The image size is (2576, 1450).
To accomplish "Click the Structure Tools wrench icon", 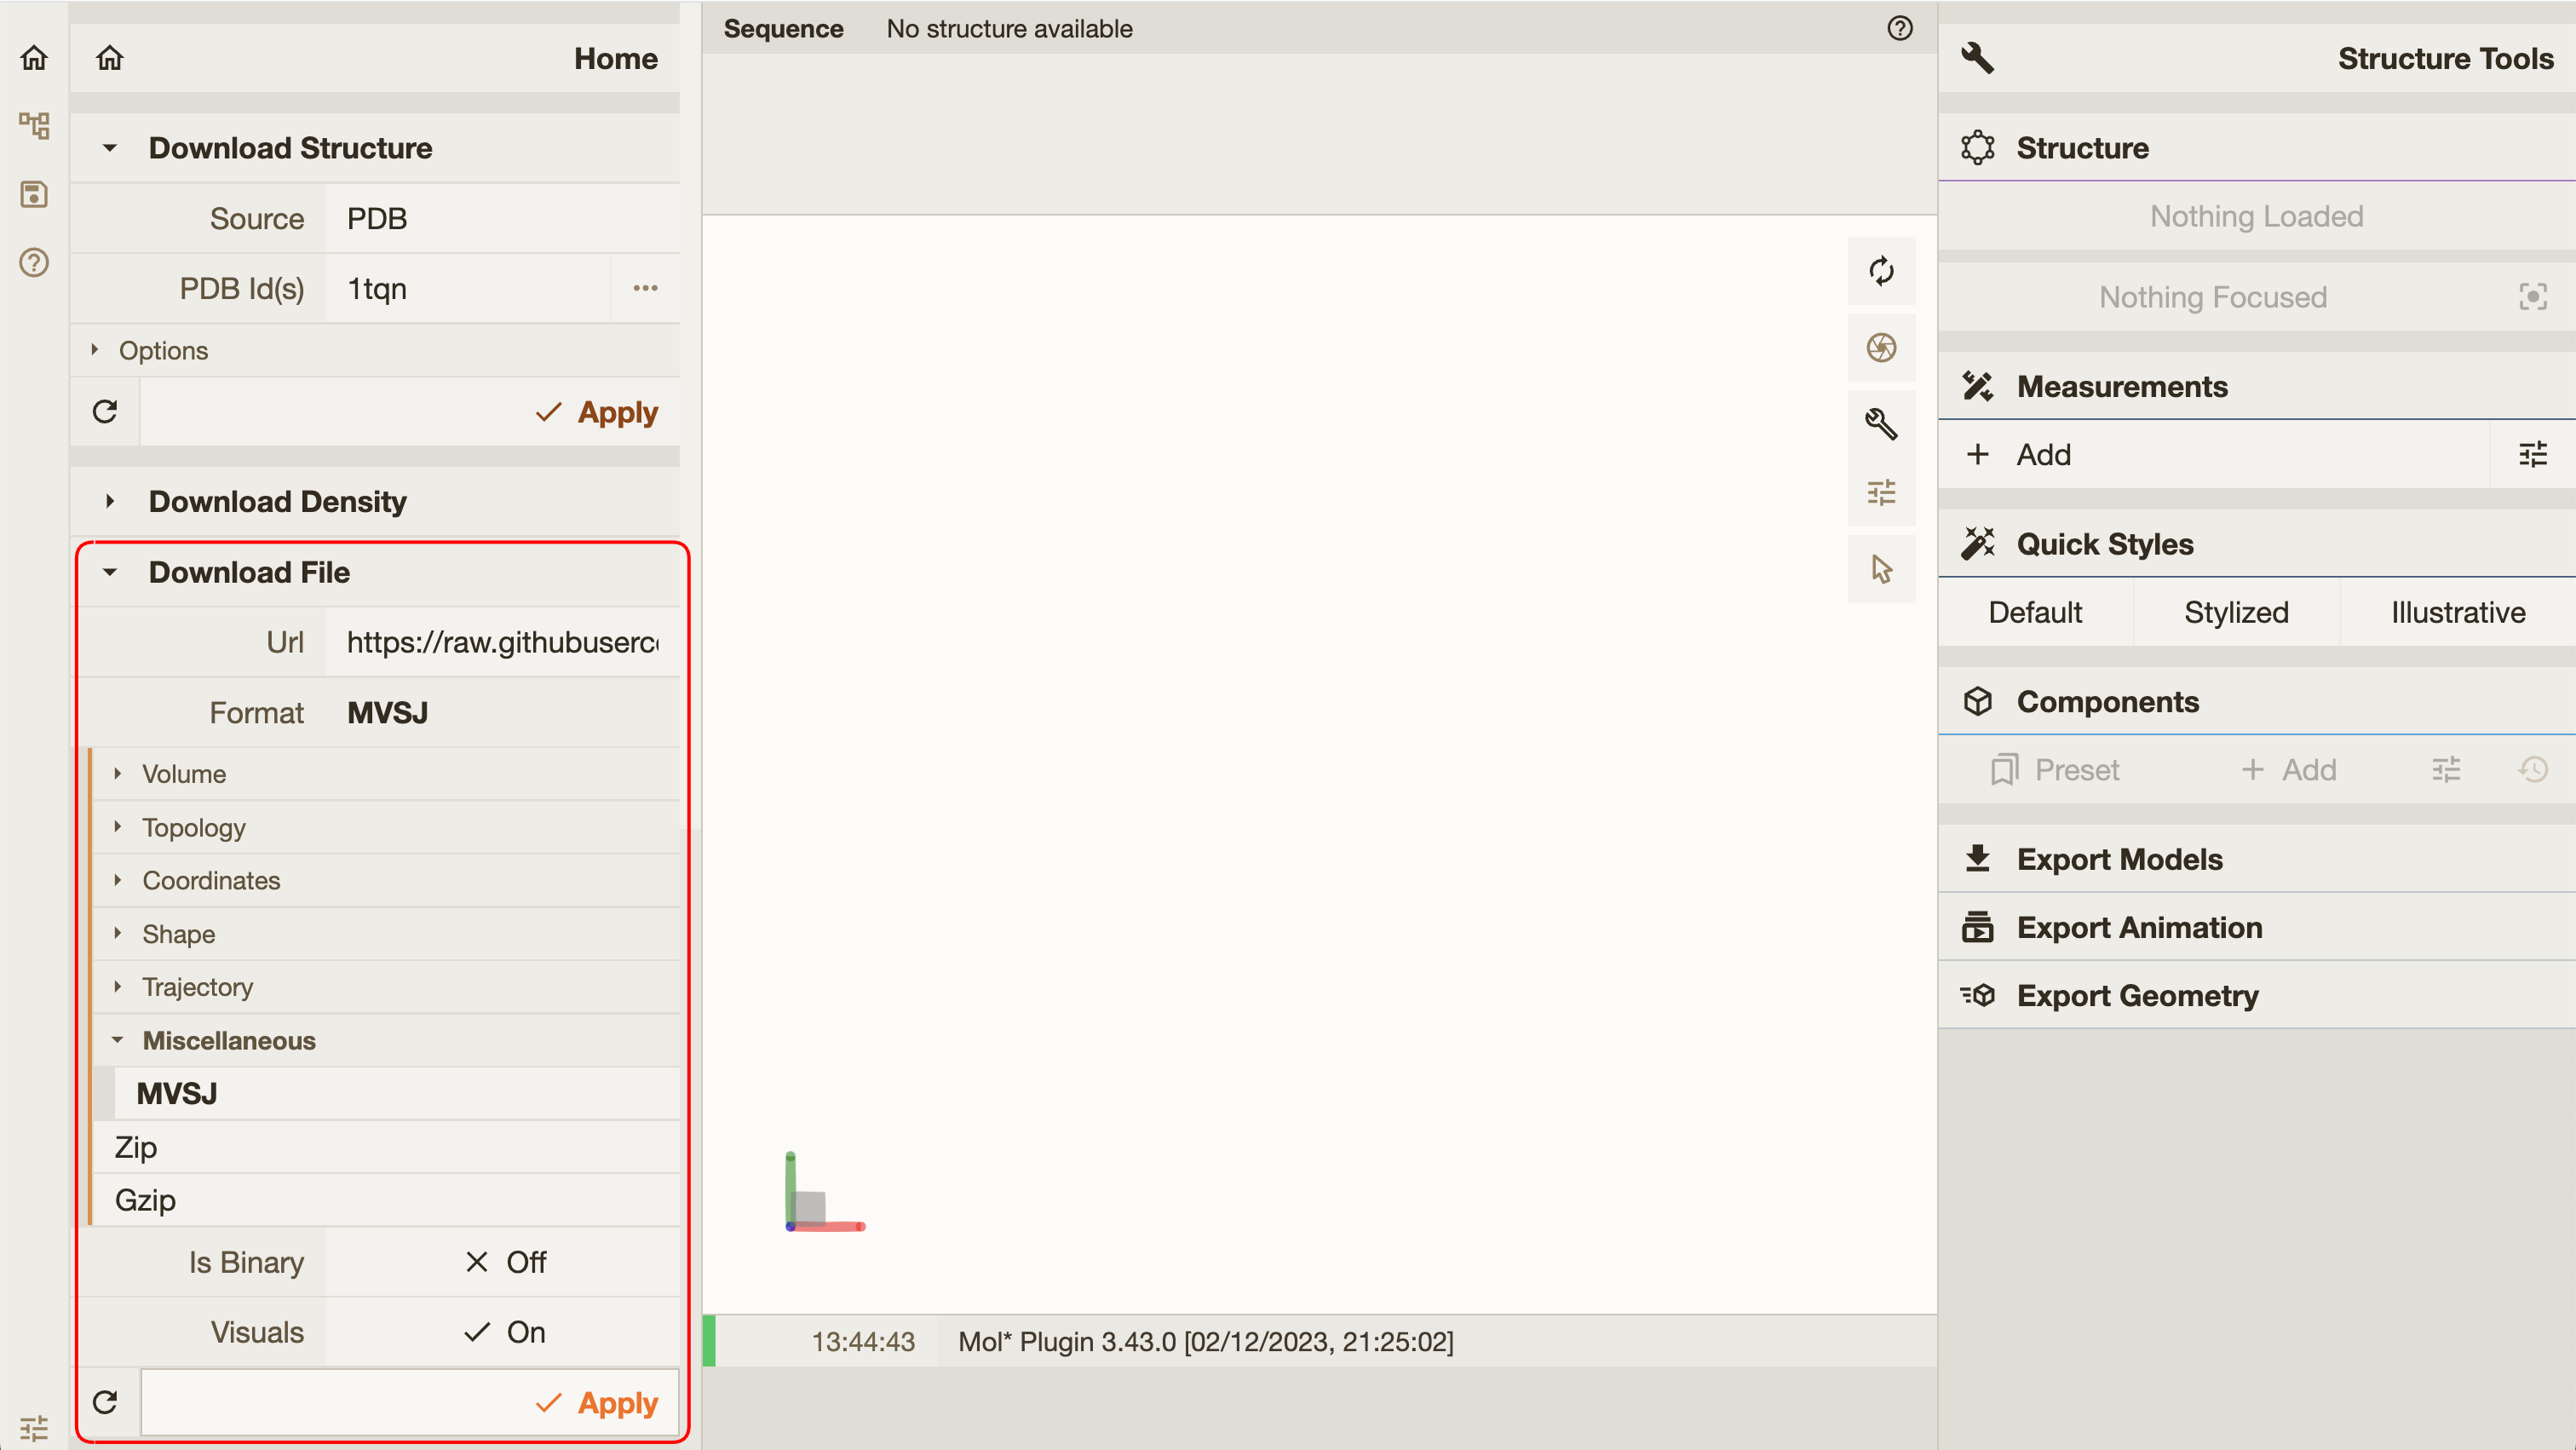I will point(1978,59).
